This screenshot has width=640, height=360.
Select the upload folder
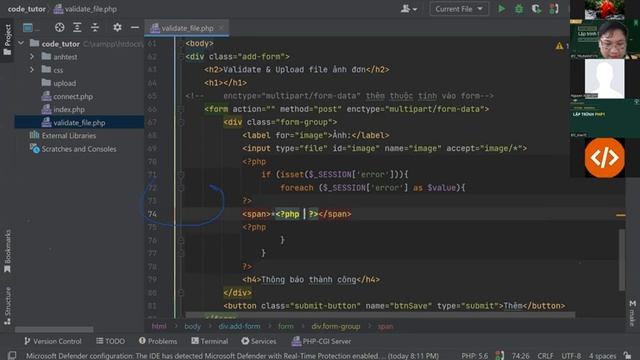tap(64, 83)
